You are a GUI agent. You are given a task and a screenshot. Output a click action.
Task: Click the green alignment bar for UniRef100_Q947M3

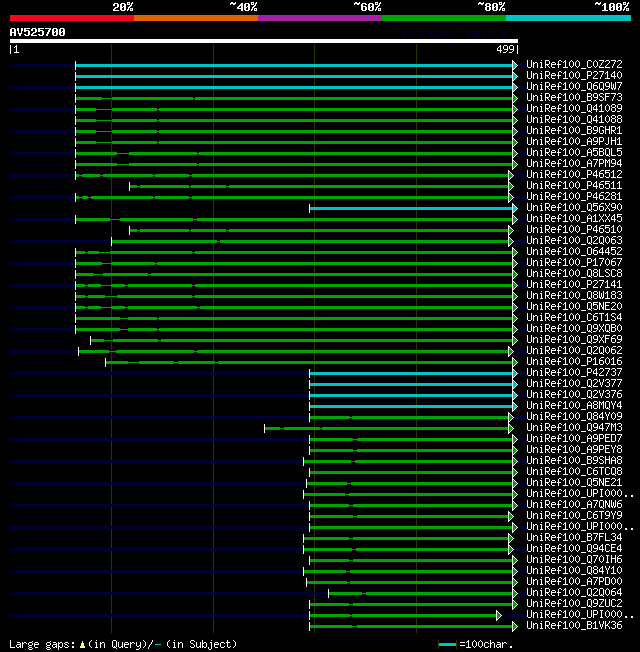[x=386, y=428]
